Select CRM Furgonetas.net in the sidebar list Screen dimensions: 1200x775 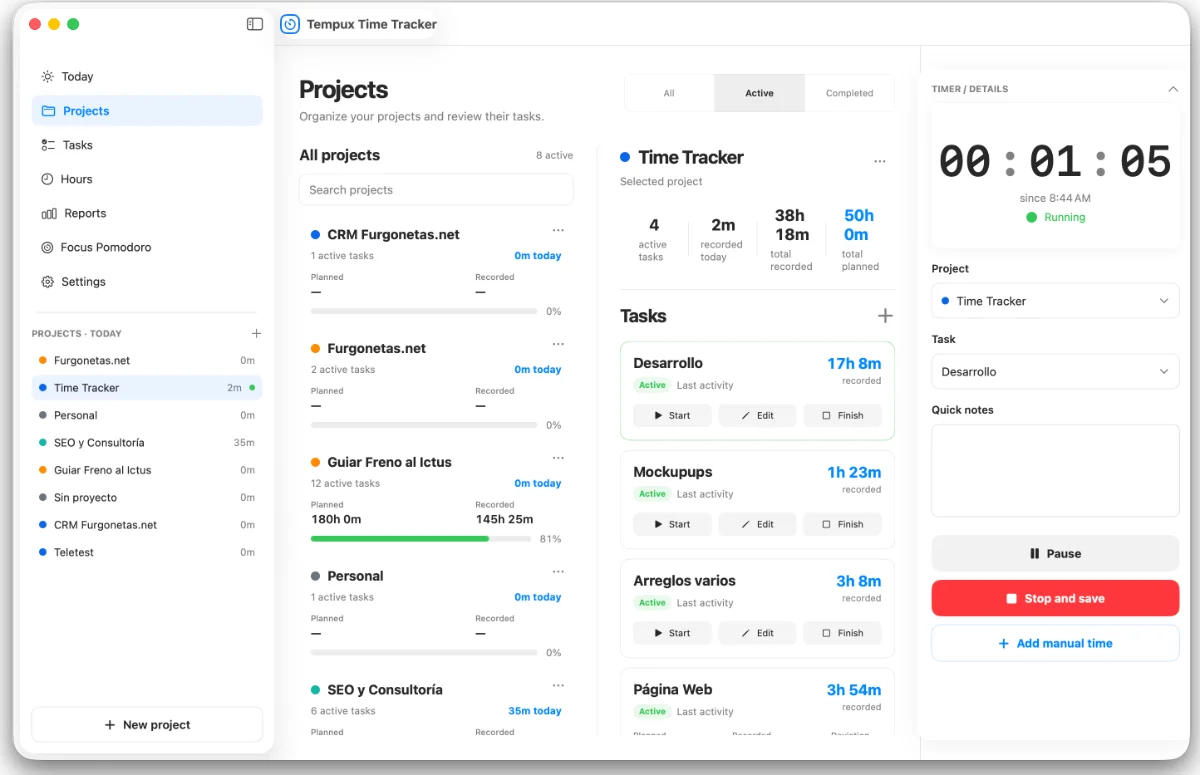tap(147, 525)
